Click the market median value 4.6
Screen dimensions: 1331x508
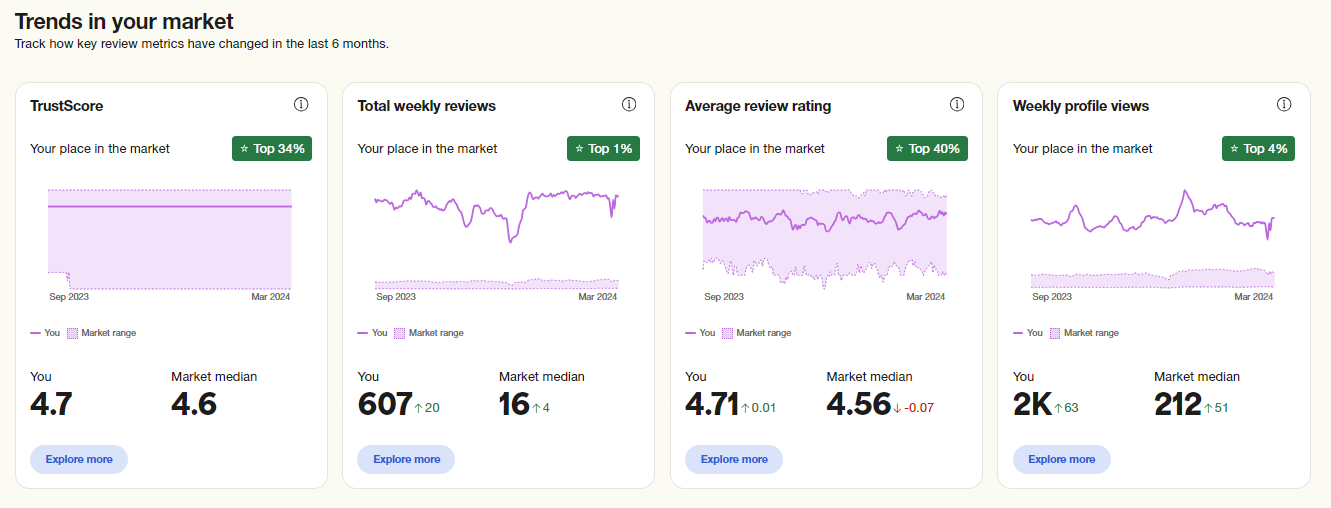[x=194, y=404]
